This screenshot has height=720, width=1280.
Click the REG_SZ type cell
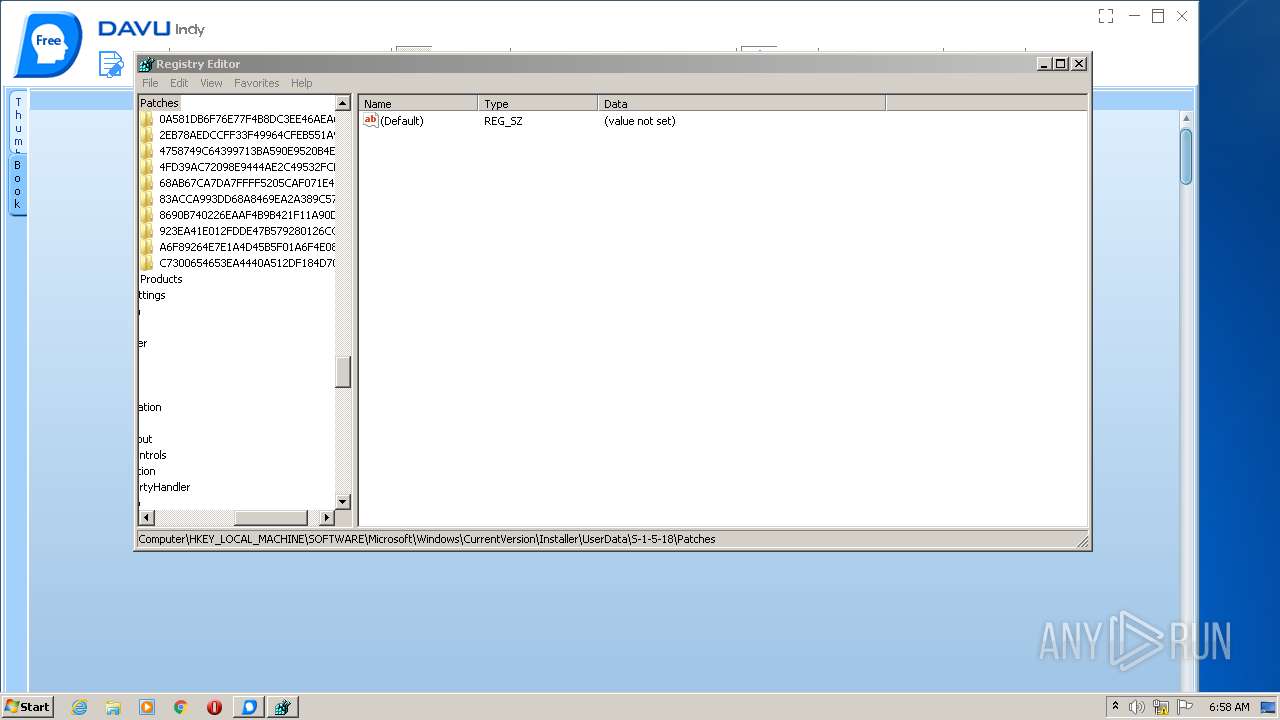[x=503, y=121]
